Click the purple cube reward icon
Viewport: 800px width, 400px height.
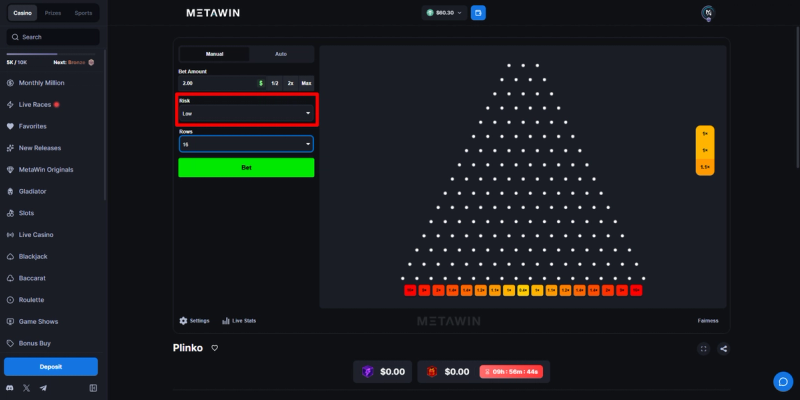pyautogui.click(x=367, y=372)
